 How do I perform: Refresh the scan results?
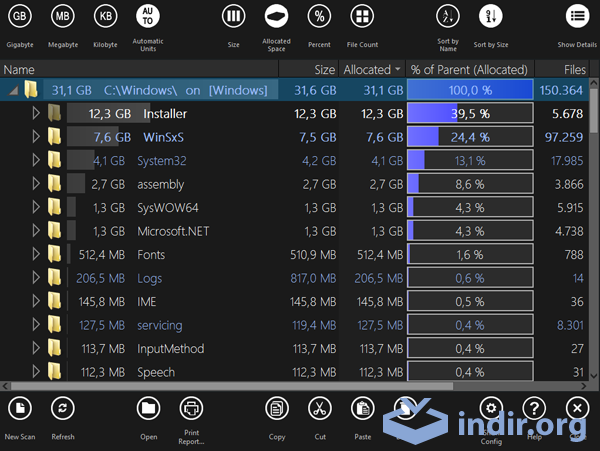(63, 409)
